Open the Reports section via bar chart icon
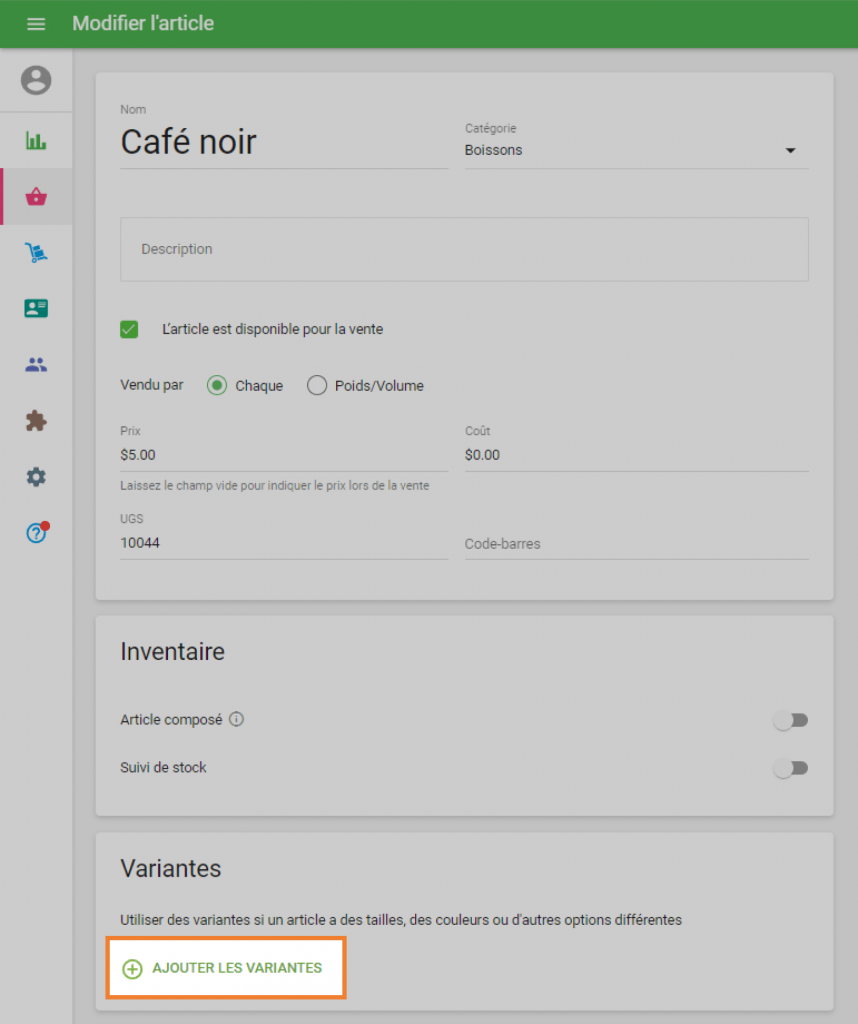858x1024 pixels. click(36, 140)
